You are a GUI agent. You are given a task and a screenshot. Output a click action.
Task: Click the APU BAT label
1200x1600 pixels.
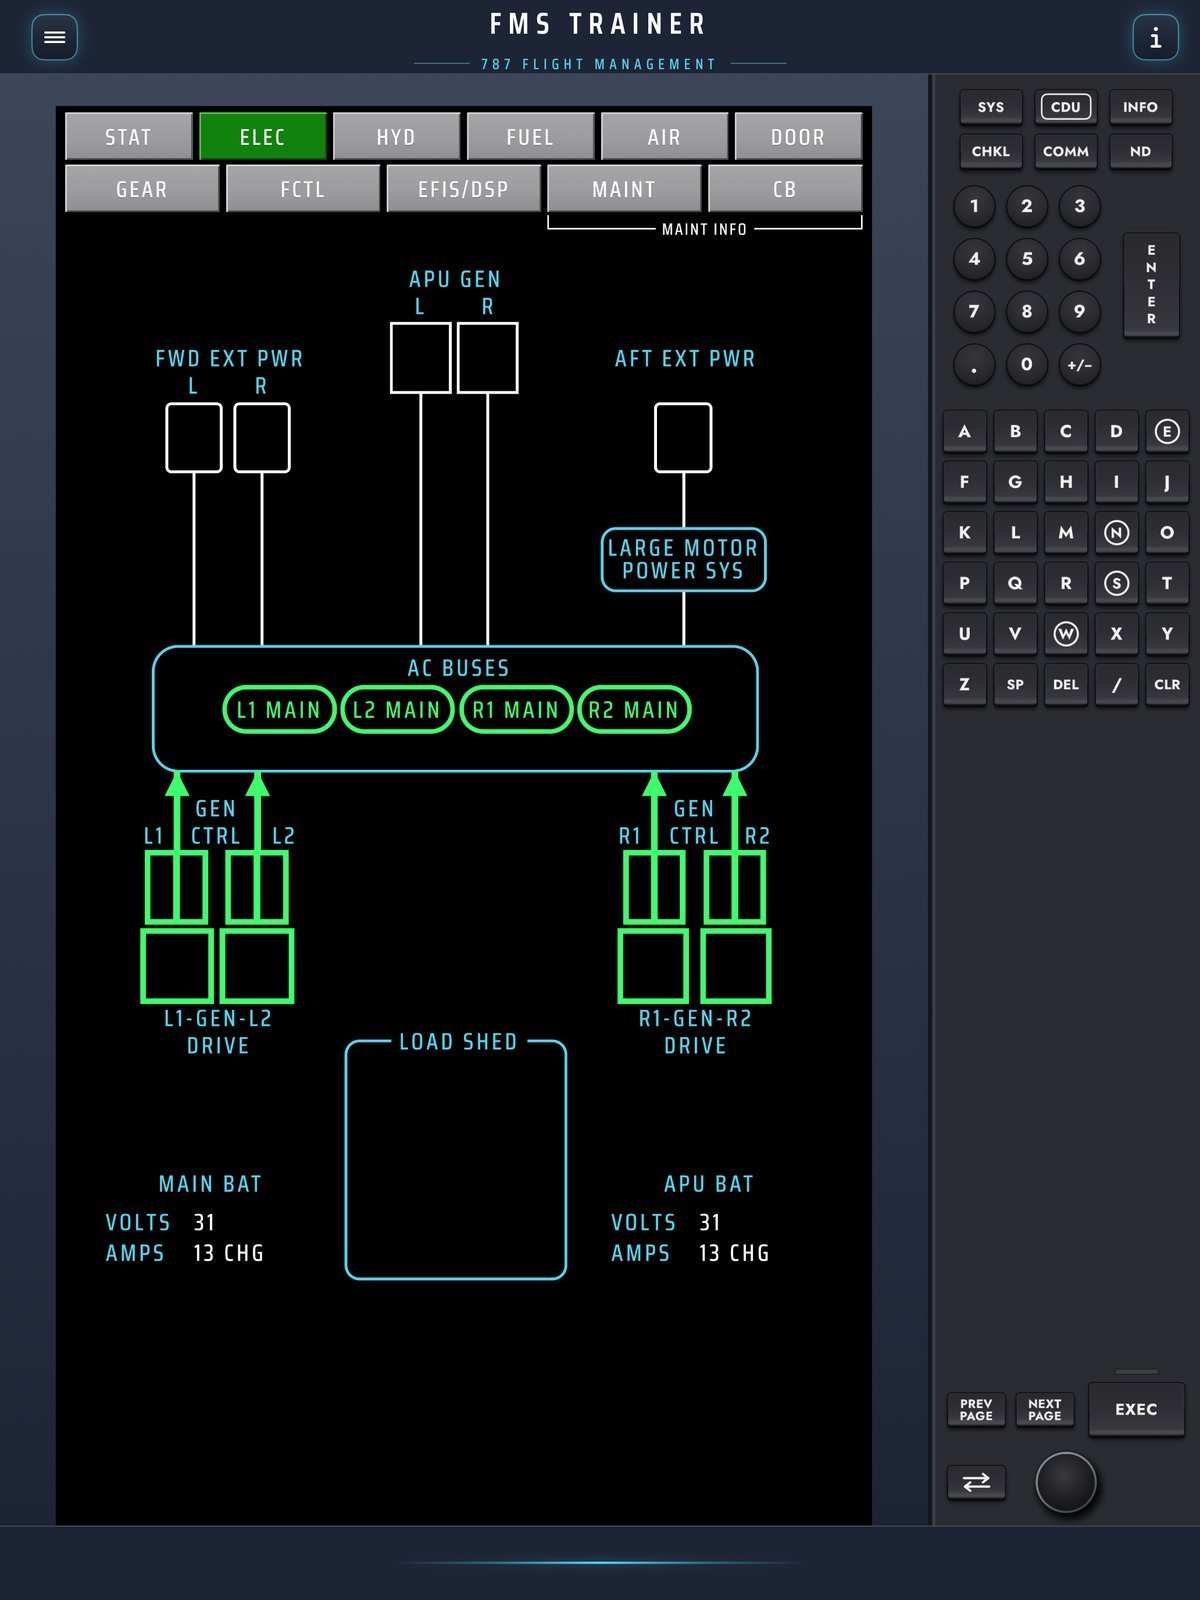[709, 1184]
